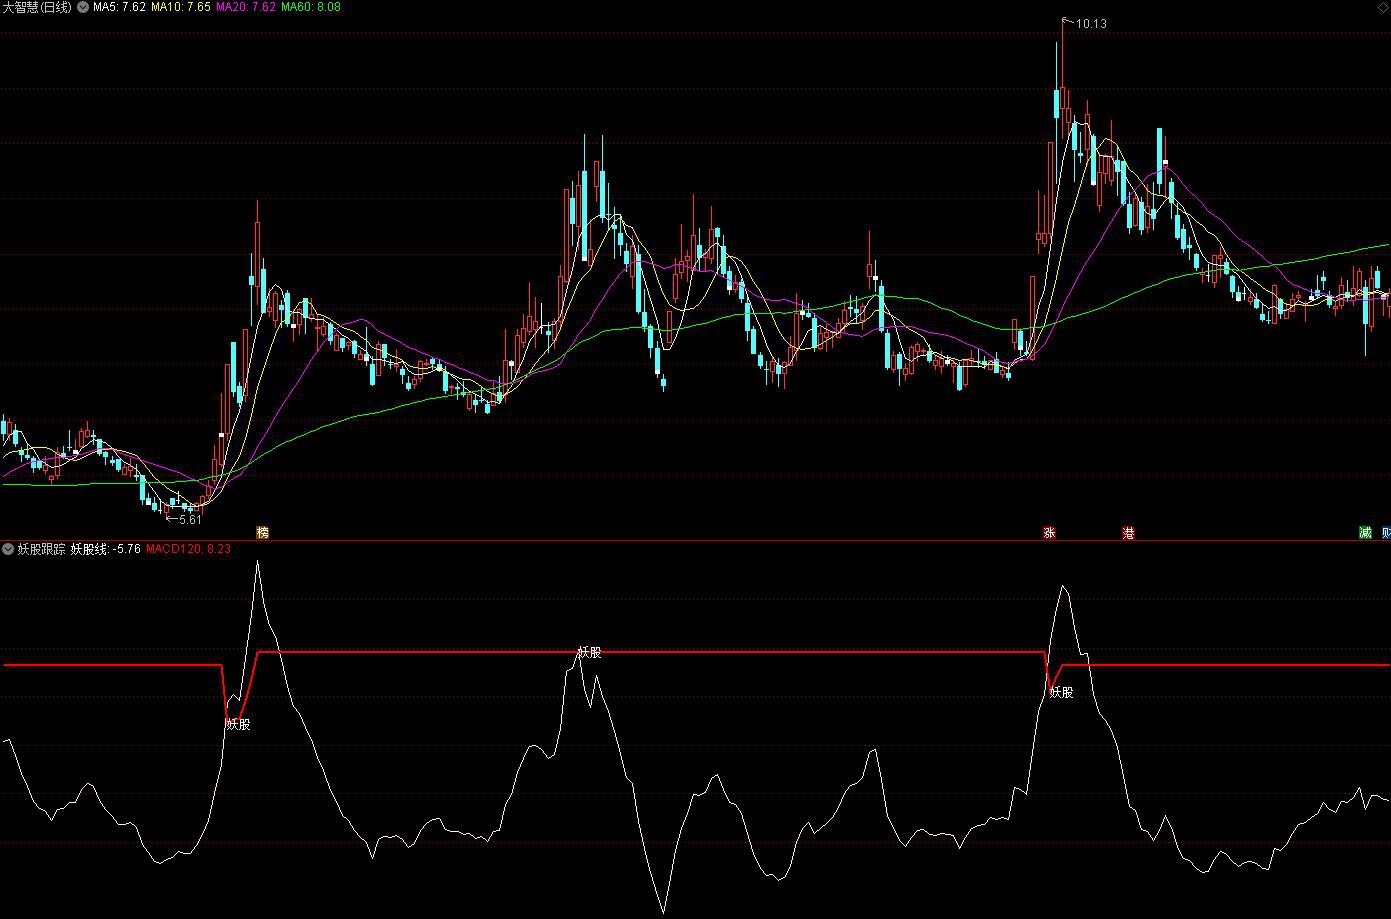Click the first 妖股 signal at left dip
Viewport: 1391px width, 919px height.
(x=238, y=724)
